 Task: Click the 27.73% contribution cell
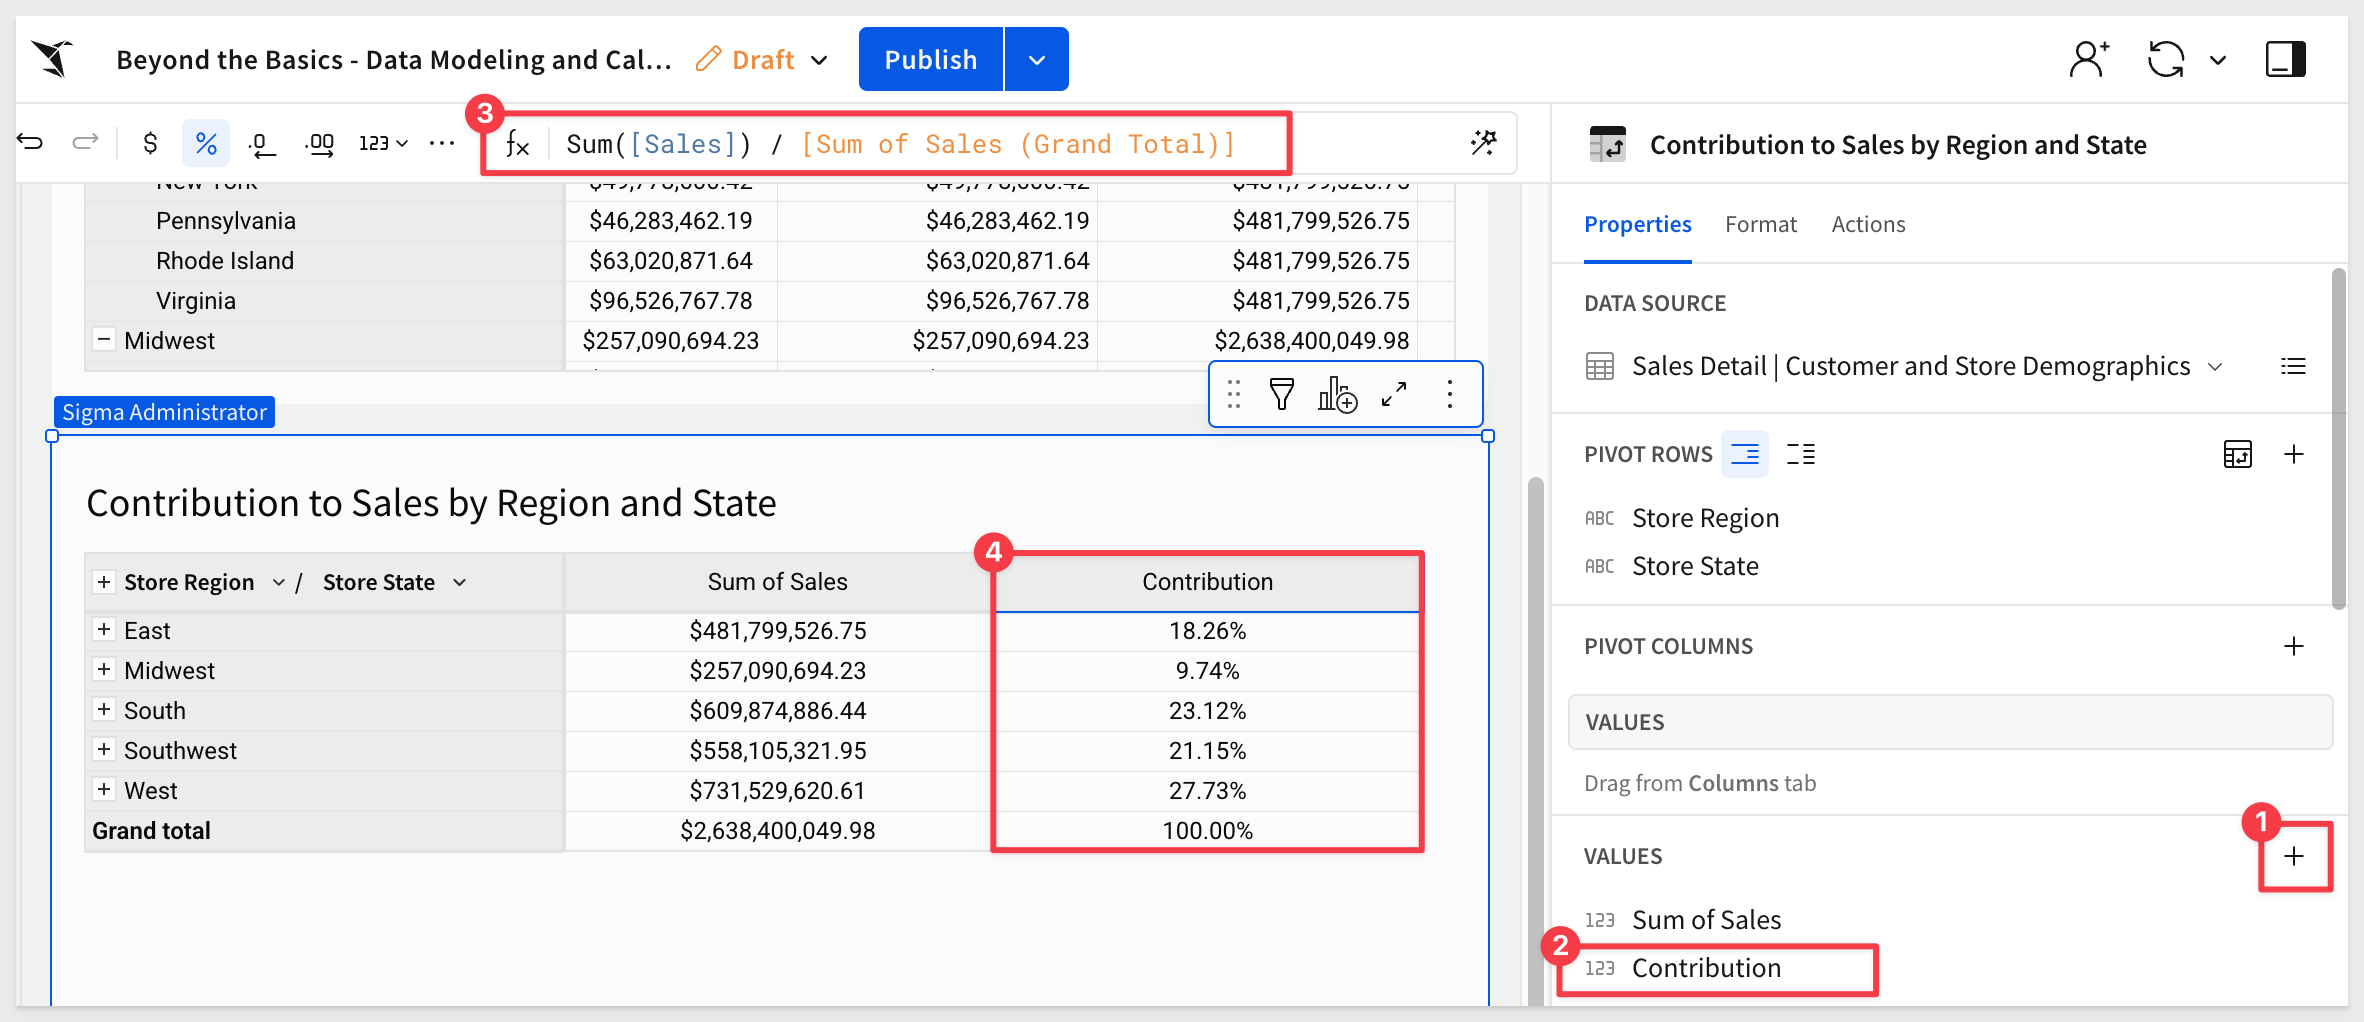pos(1207,791)
